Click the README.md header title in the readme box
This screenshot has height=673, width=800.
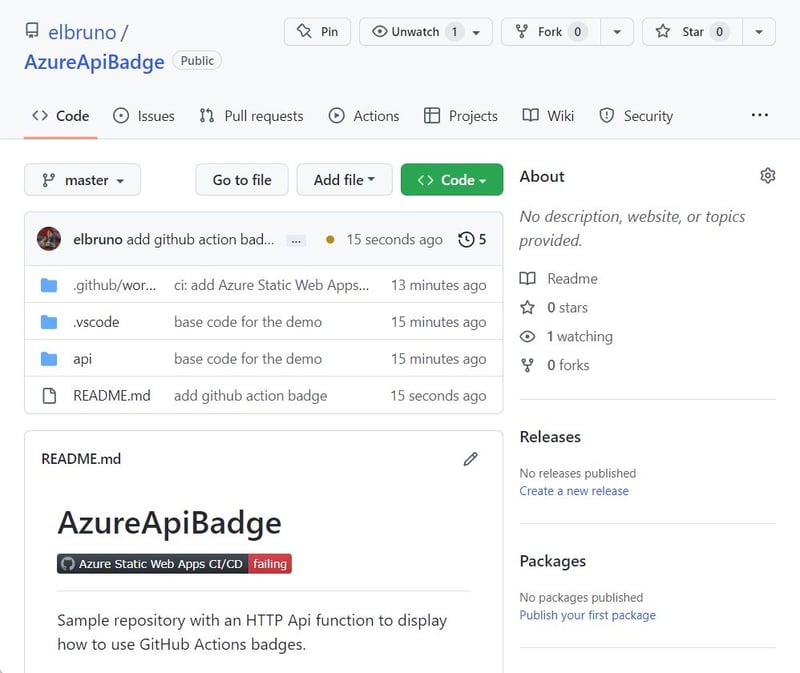[x=81, y=459]
